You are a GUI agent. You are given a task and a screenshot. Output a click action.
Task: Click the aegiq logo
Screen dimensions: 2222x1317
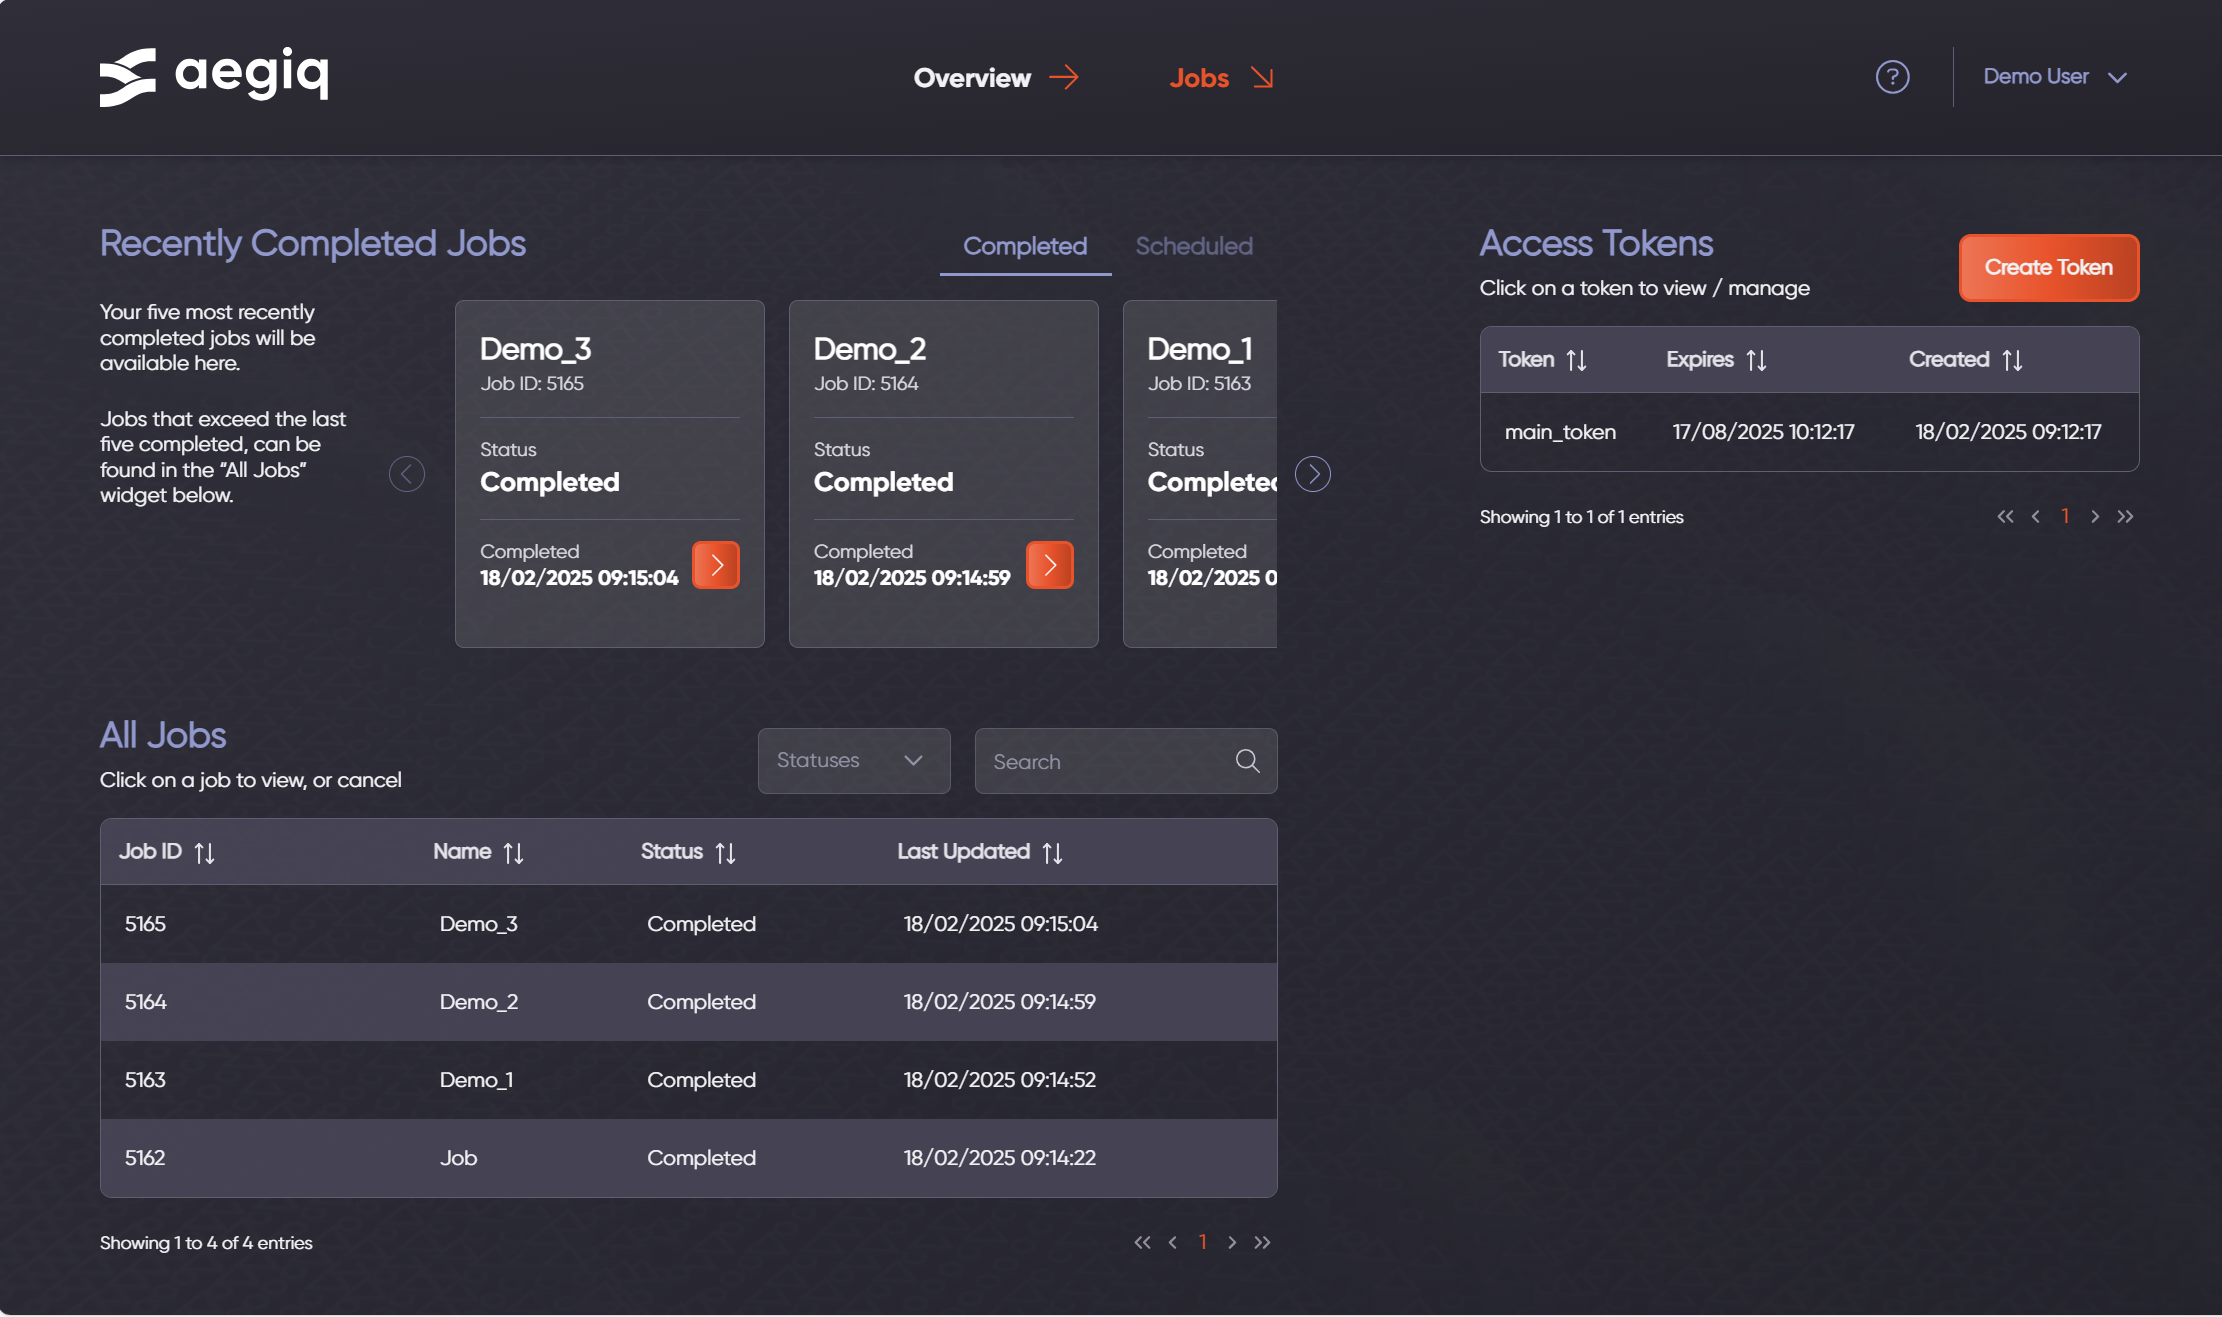coord(214,76)
